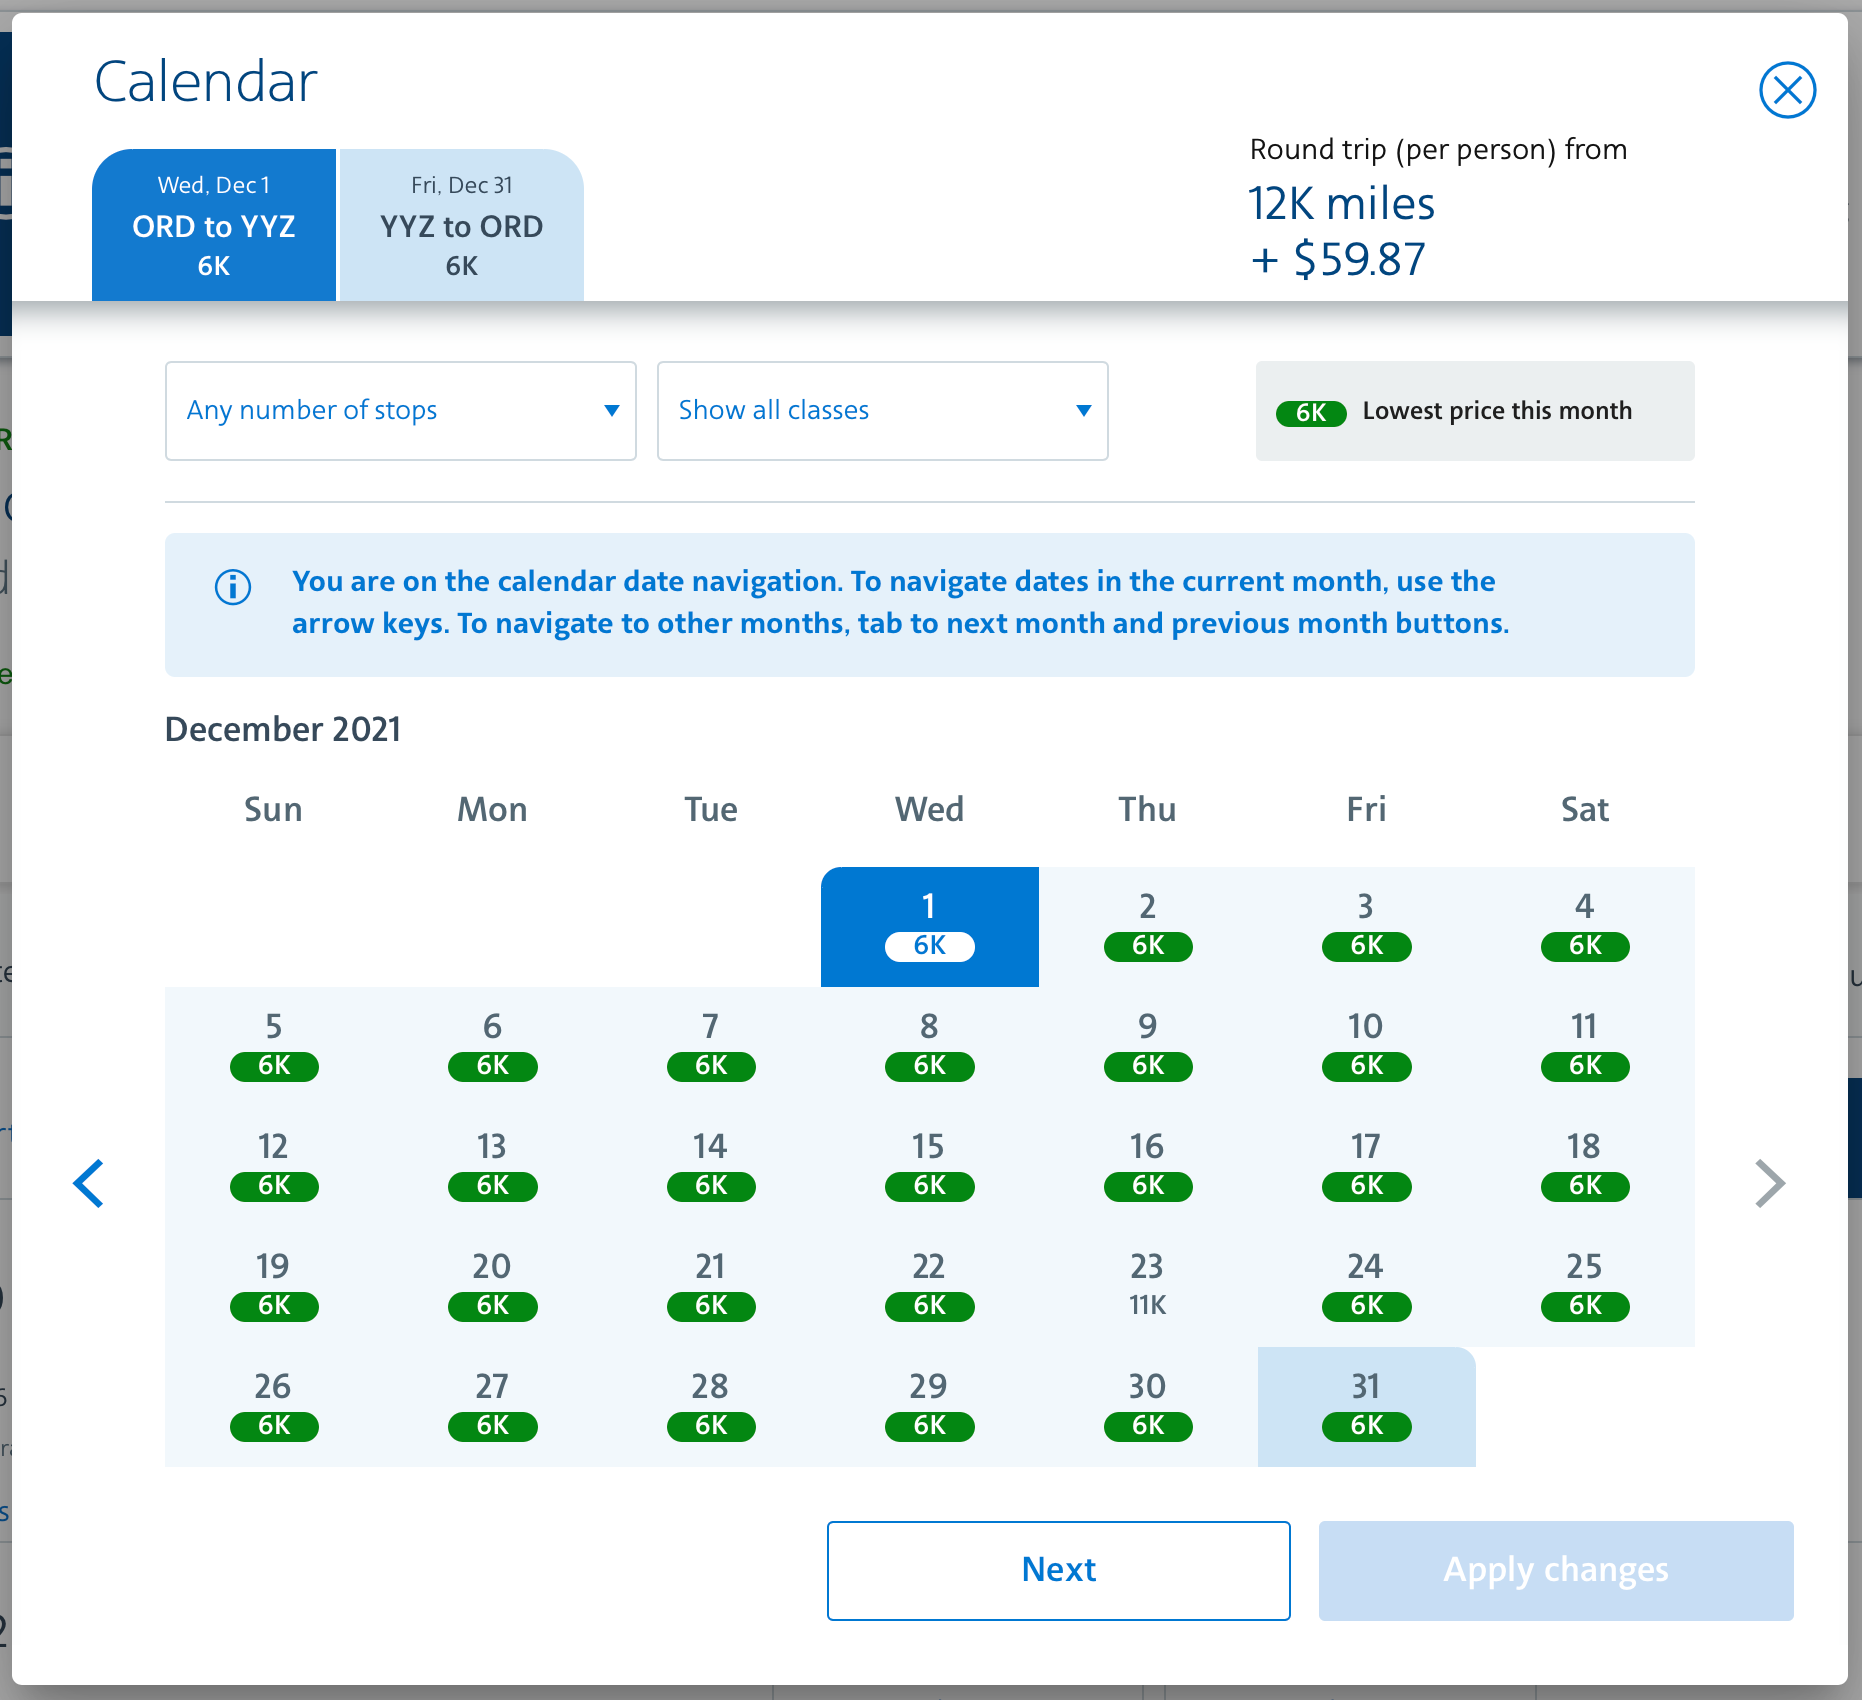Open the Any number of stops dropdown
This screenshot has height=1700, width=1862.
pyautogui.click(x=401, y=411)
